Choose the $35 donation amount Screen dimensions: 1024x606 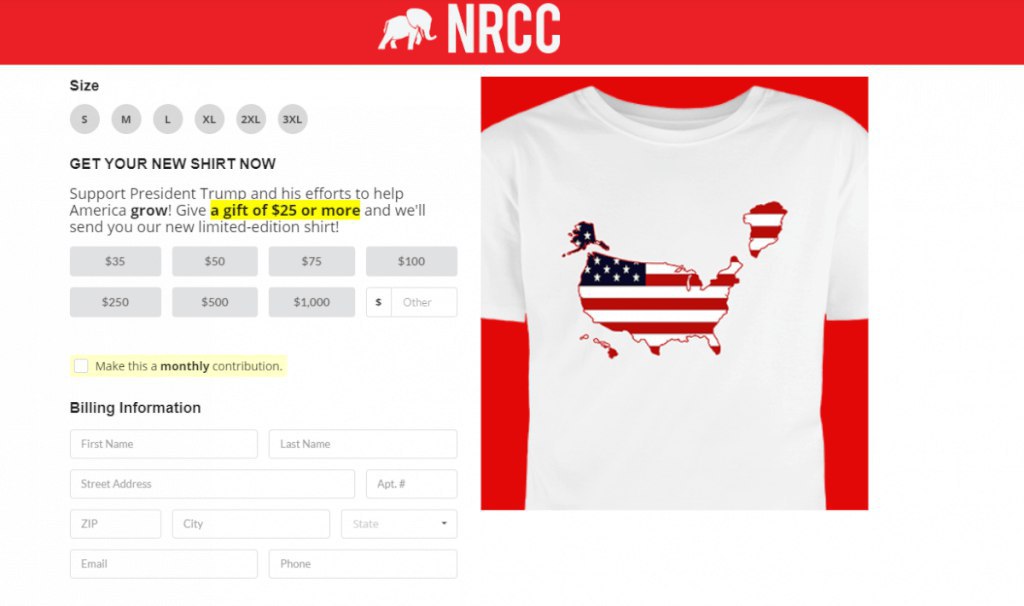tap(116, 261)
